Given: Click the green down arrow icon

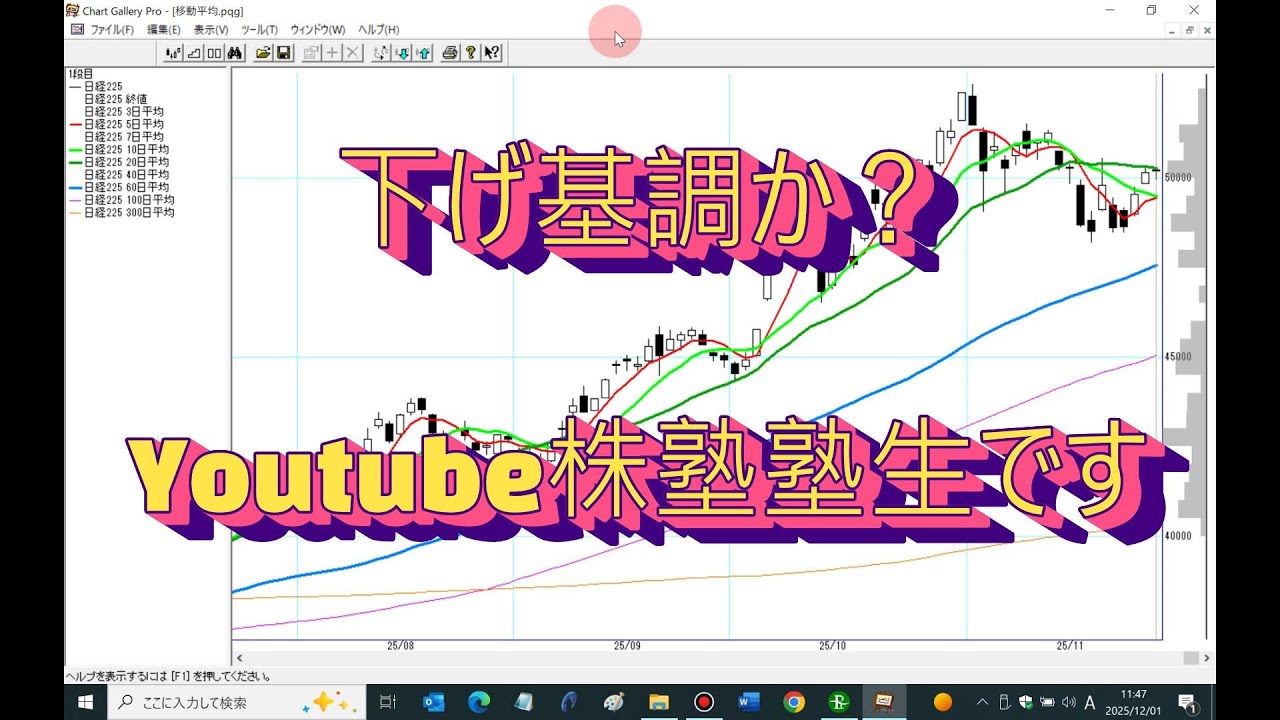Looking at the screenshot, I should pyautogui.click(x=402, y=53).
